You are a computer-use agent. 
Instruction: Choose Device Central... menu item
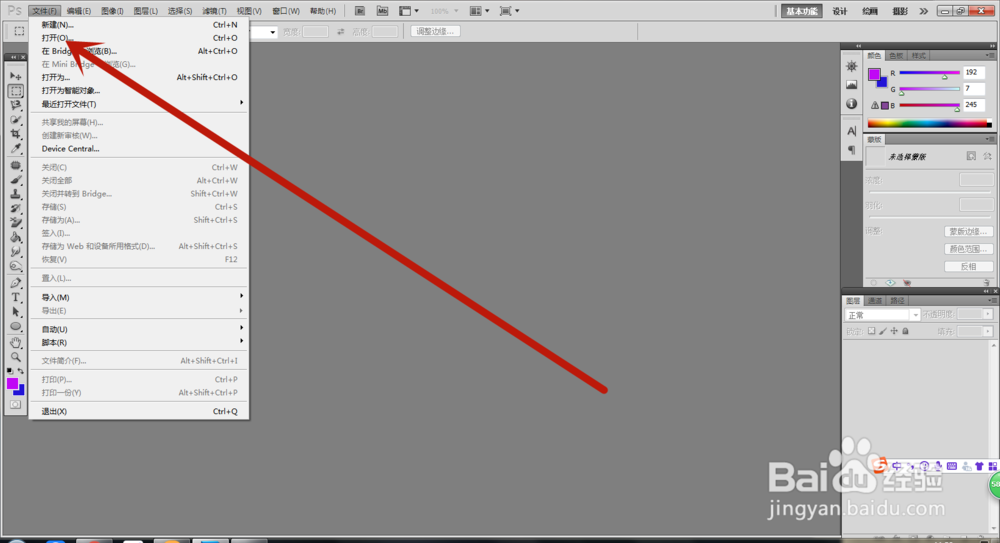[139, 149]
